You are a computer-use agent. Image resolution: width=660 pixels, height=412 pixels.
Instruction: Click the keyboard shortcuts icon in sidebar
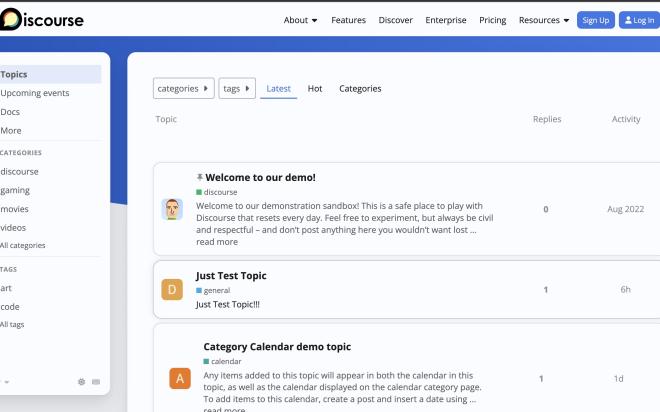click(96, 382)
